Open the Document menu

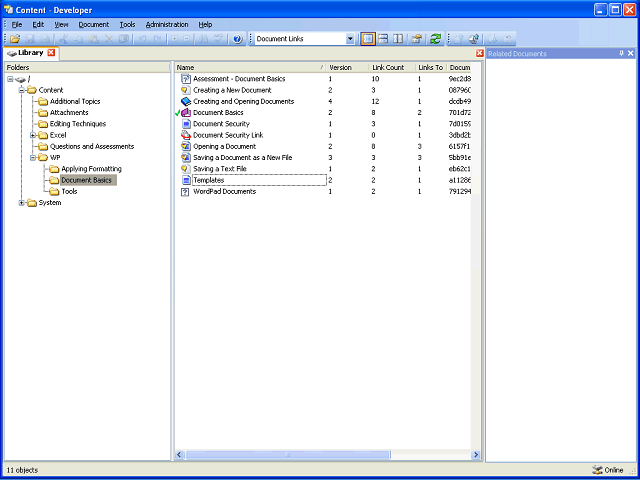click(94, 24)
